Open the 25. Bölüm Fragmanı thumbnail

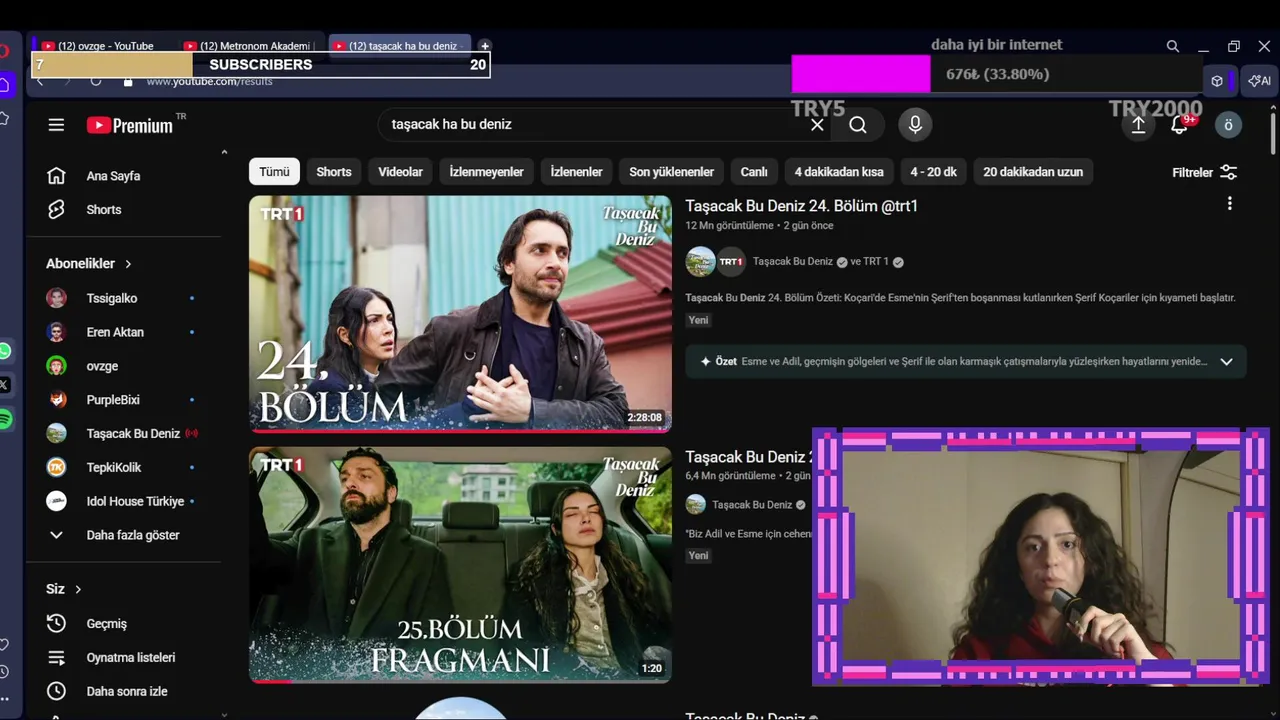460,565
